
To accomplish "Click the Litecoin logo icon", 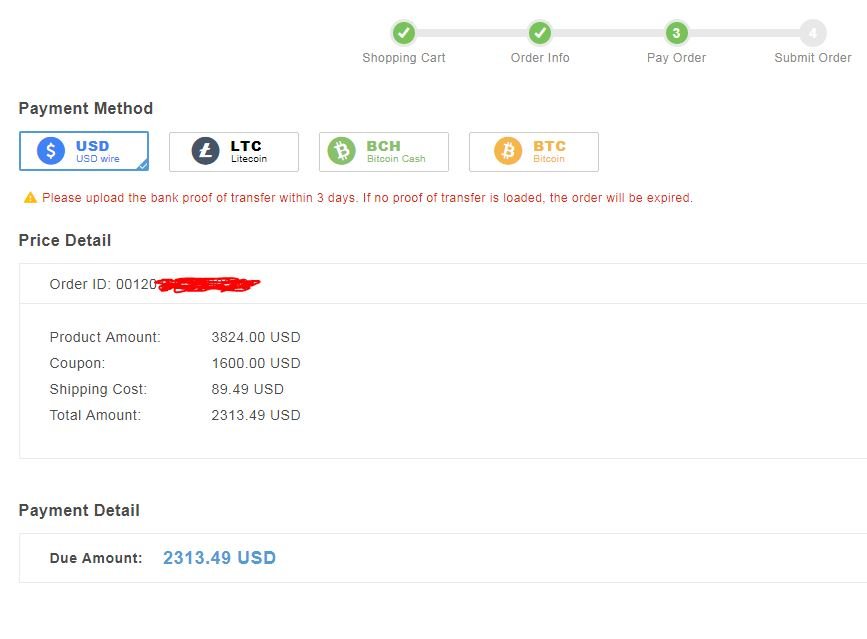I will [x=204, y=151].
